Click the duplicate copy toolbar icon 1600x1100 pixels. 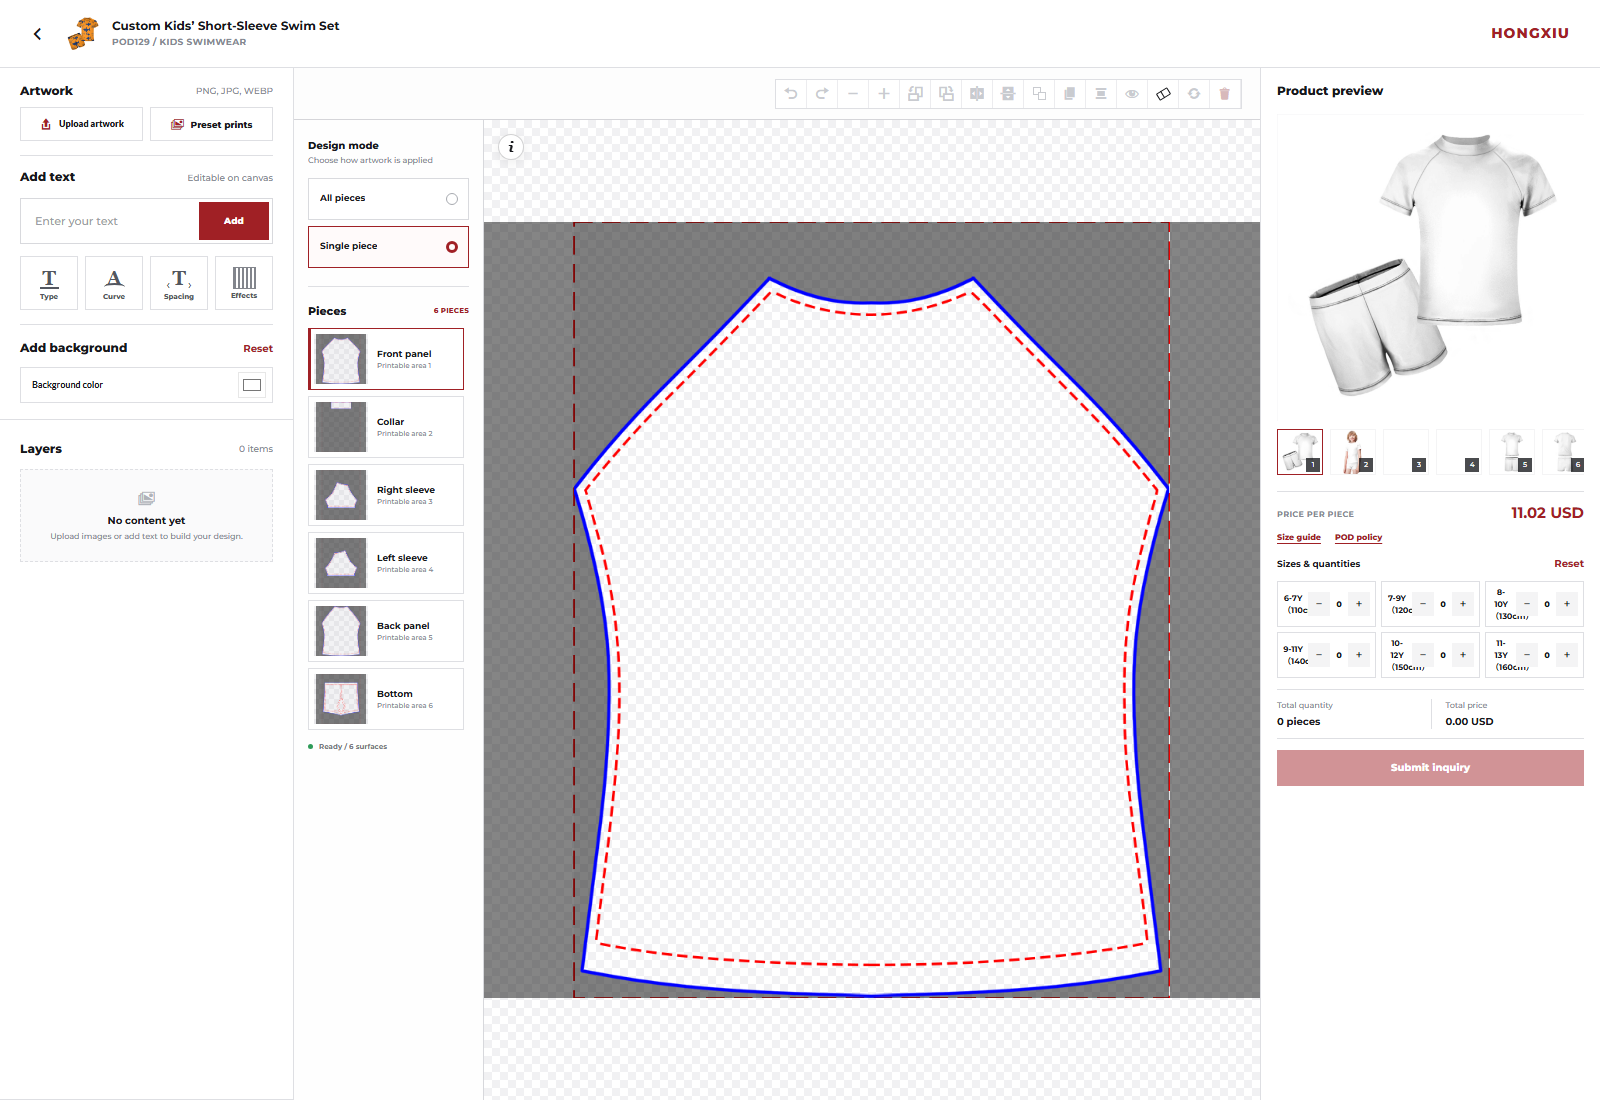click(x=1070, y=94)
